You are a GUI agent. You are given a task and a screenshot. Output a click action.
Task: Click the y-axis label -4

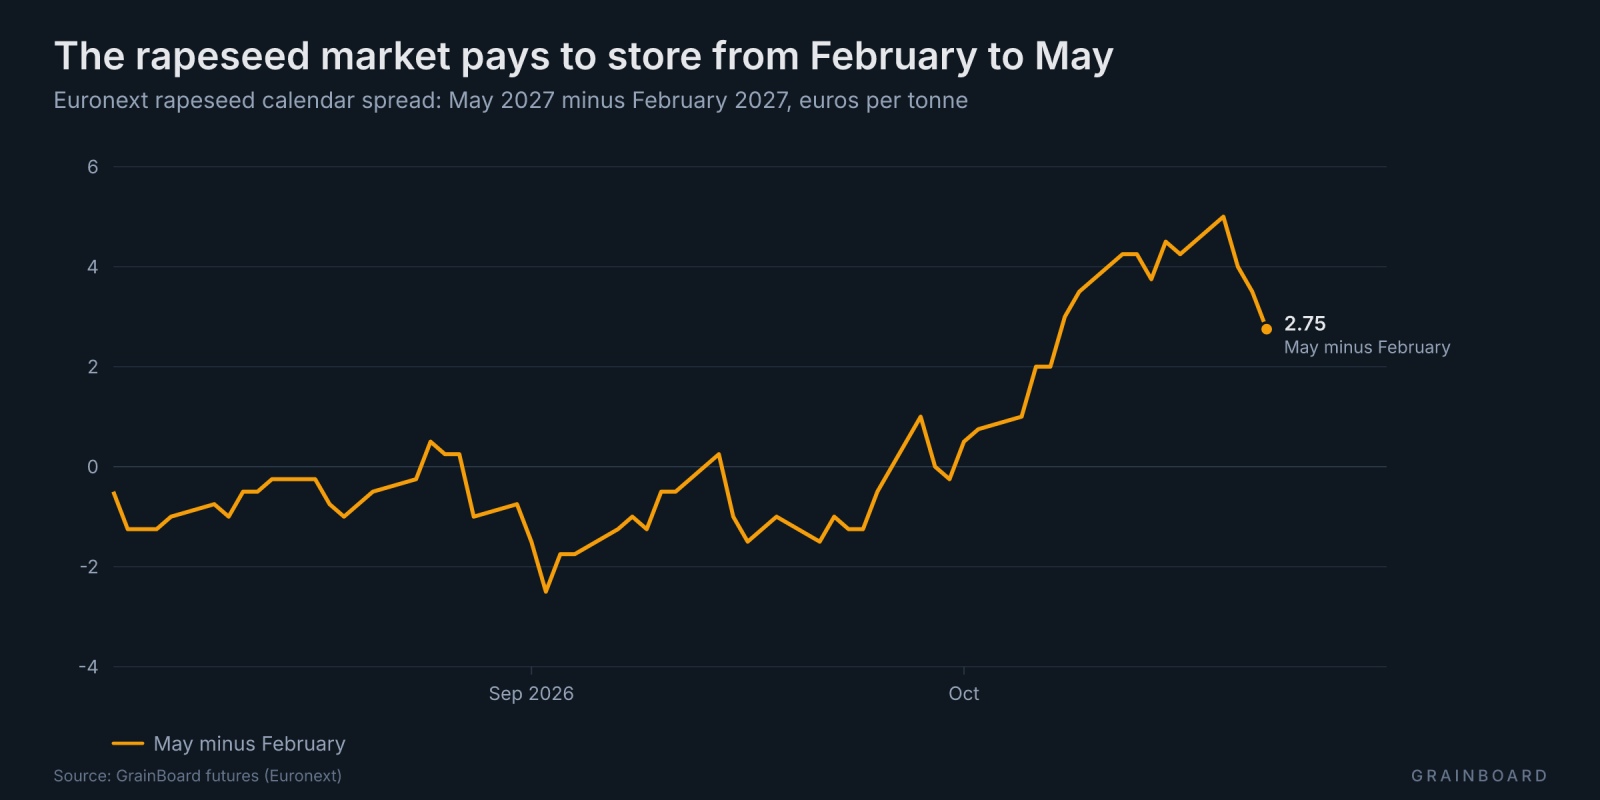[89, 667]
